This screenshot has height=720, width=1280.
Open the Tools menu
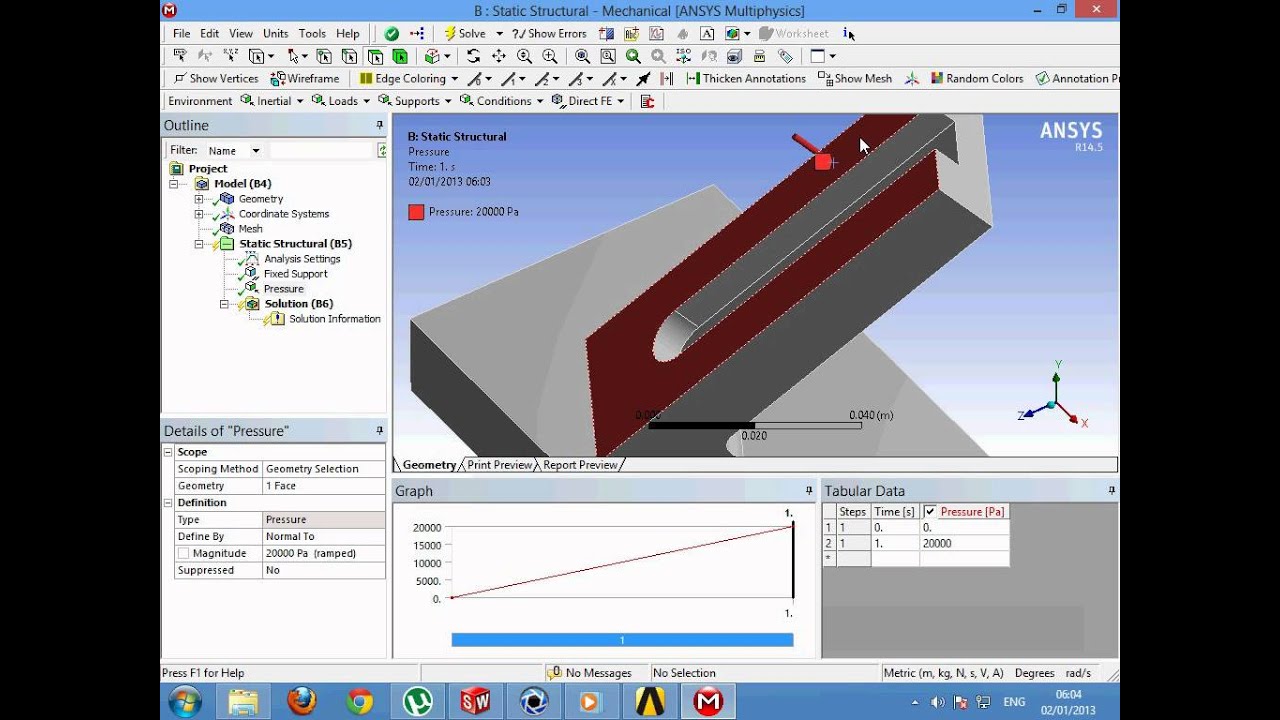(312, 33)
